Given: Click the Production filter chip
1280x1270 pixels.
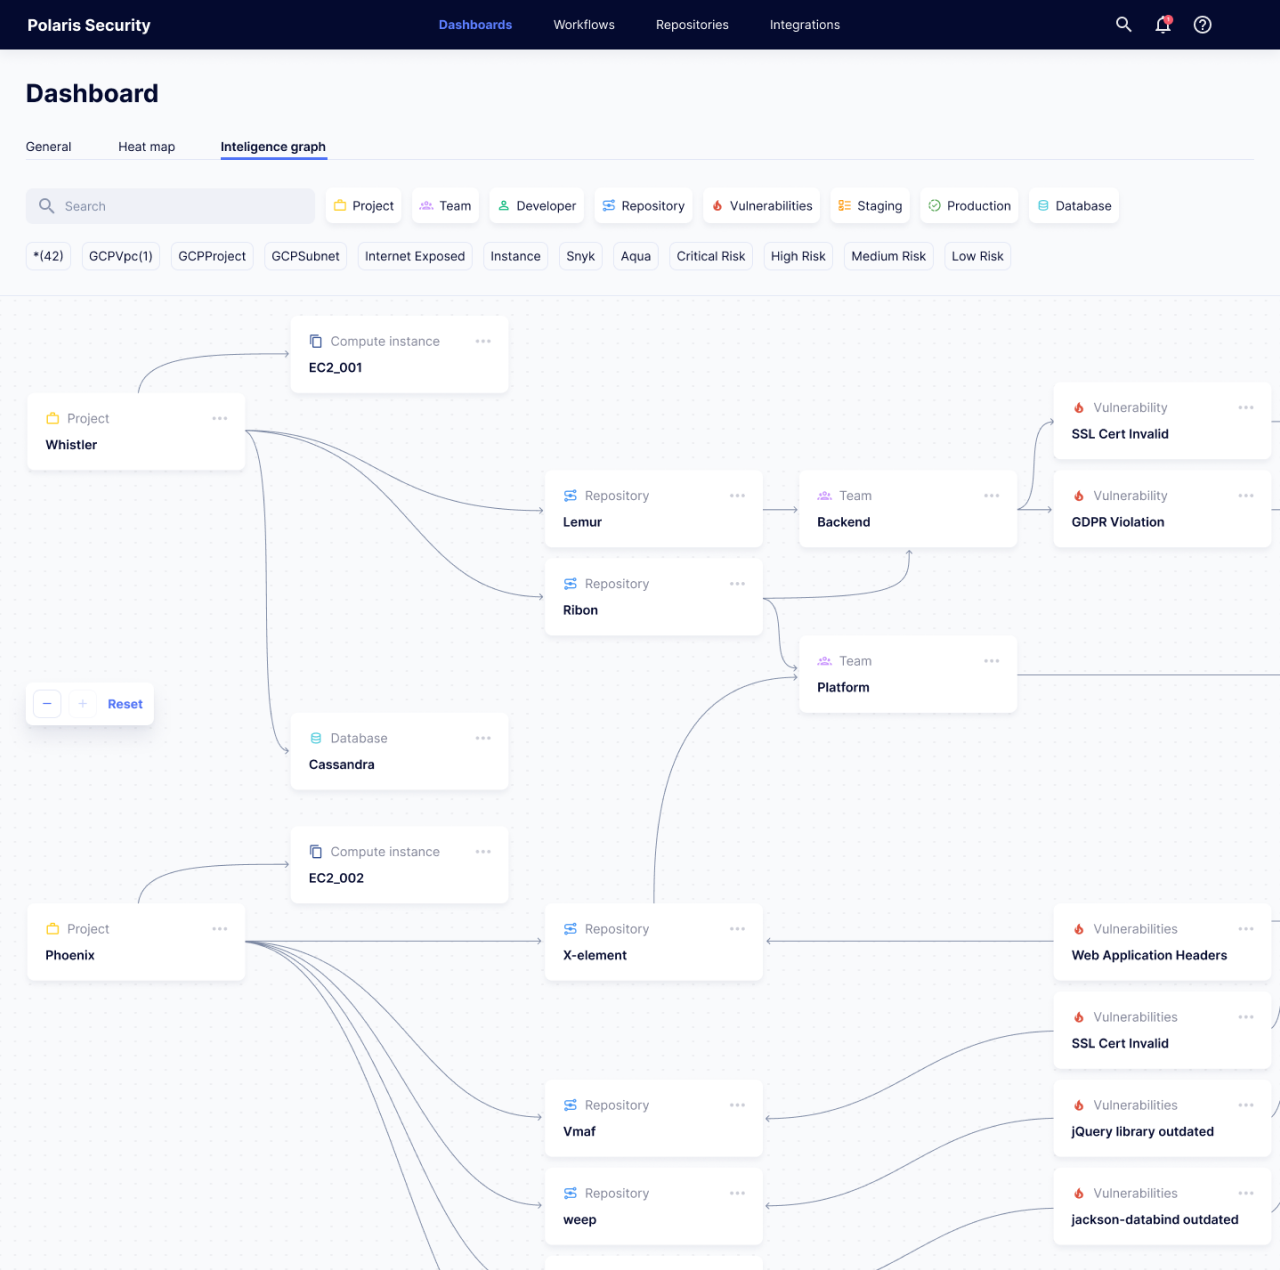Looking at the screenshot, I should [969, 205].
